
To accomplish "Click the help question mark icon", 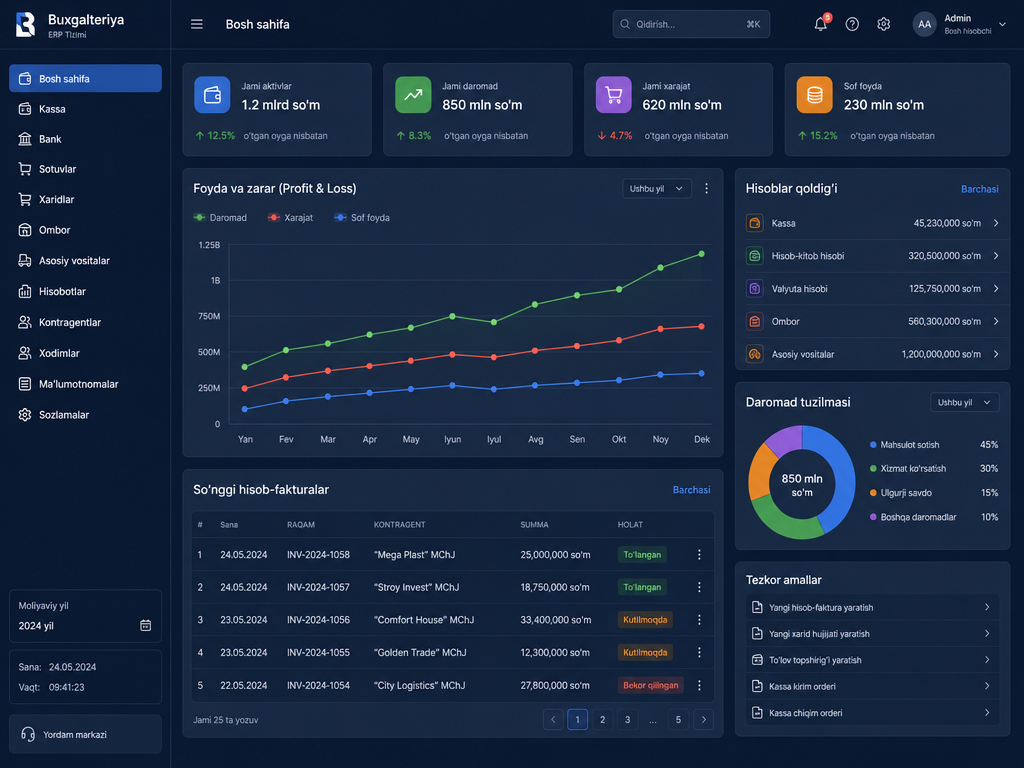I will (852, 24).
